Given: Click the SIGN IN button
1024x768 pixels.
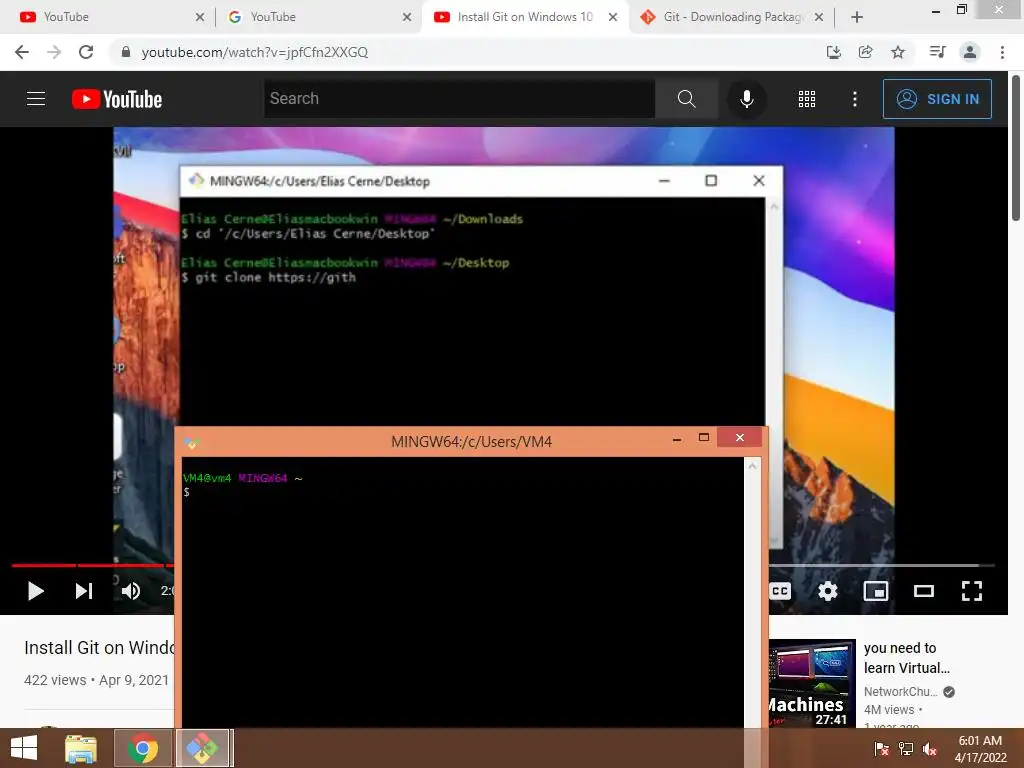Looking at the screenshot, I should point(937,99).
